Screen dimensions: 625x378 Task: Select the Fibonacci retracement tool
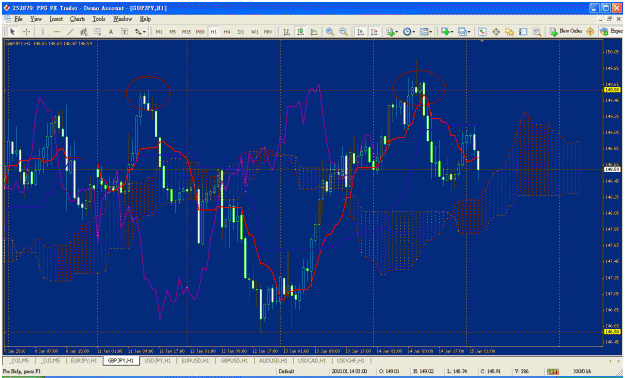coord(97,32)
